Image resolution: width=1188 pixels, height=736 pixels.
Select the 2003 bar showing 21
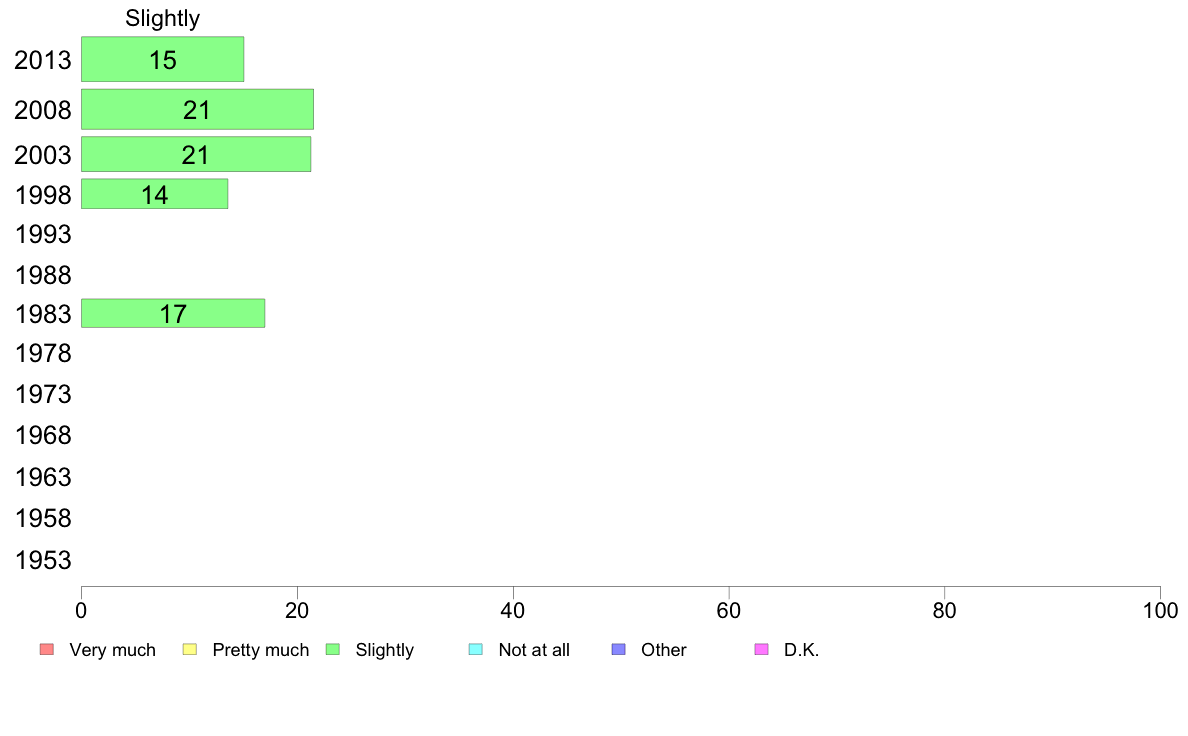(196, 154)
